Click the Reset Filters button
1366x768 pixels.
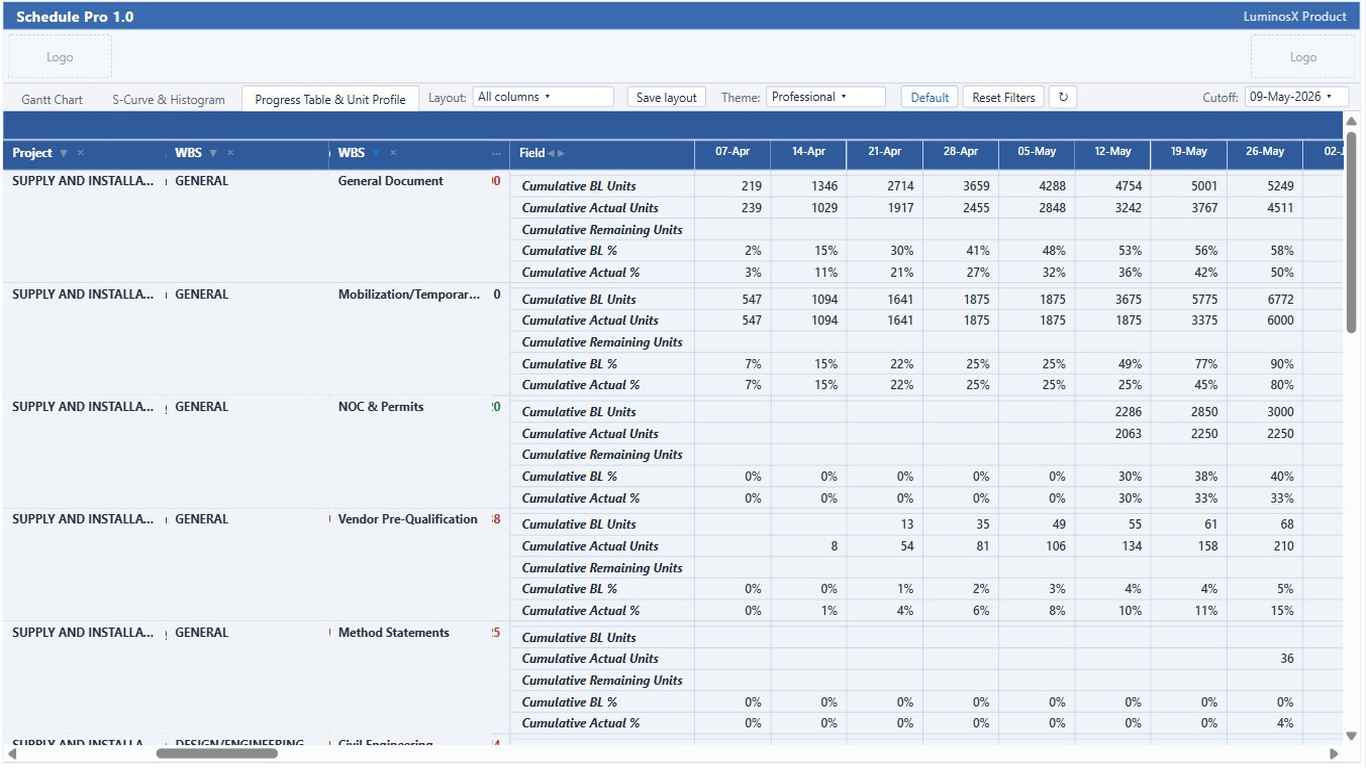[x=1004, y=97]
